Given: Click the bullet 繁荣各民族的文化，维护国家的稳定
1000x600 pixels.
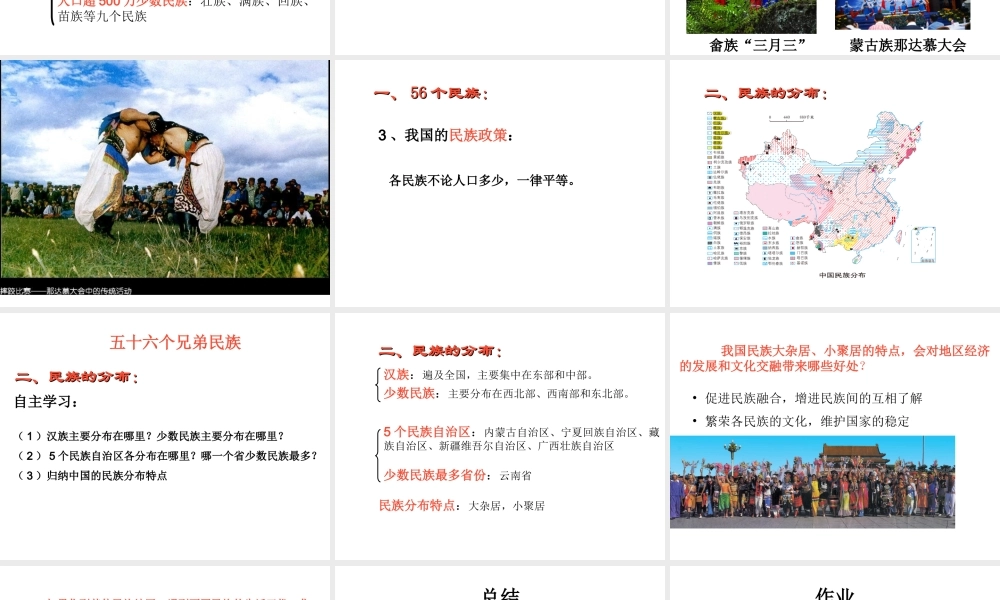Looking at the screenshot, I should tap(807, 421).
